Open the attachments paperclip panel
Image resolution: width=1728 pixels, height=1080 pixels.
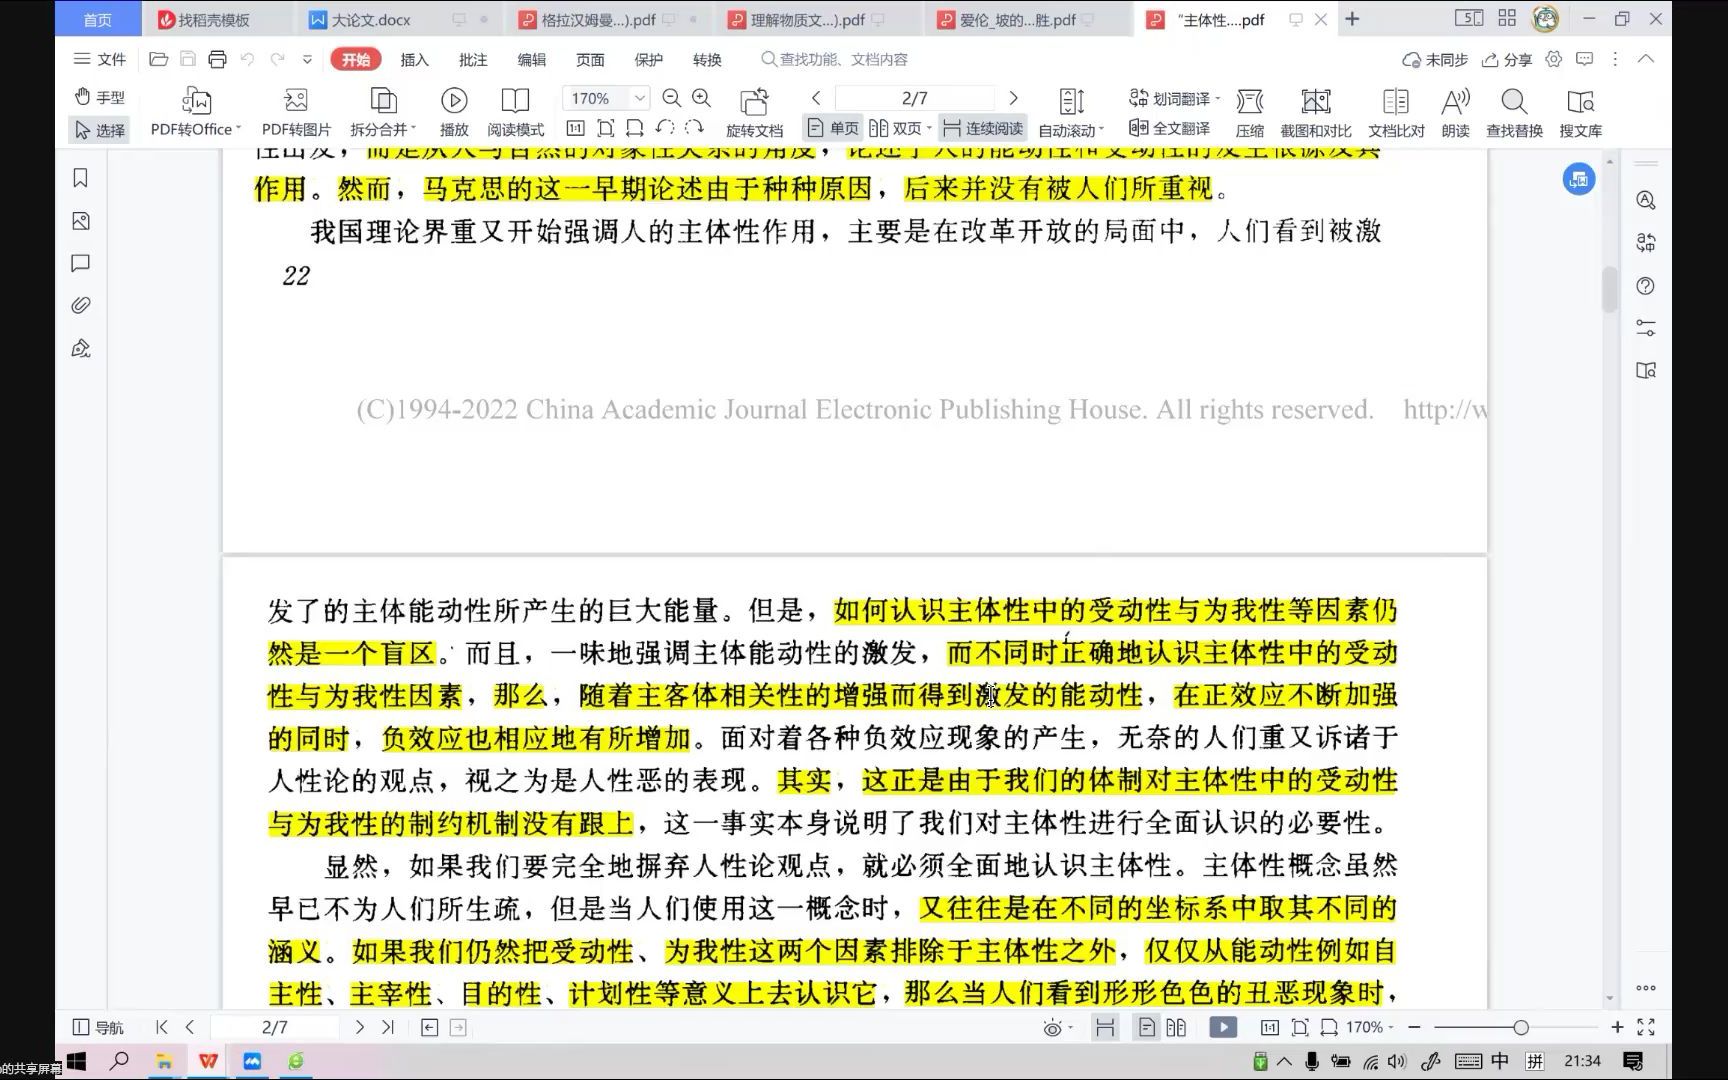(x=81, y=305)
